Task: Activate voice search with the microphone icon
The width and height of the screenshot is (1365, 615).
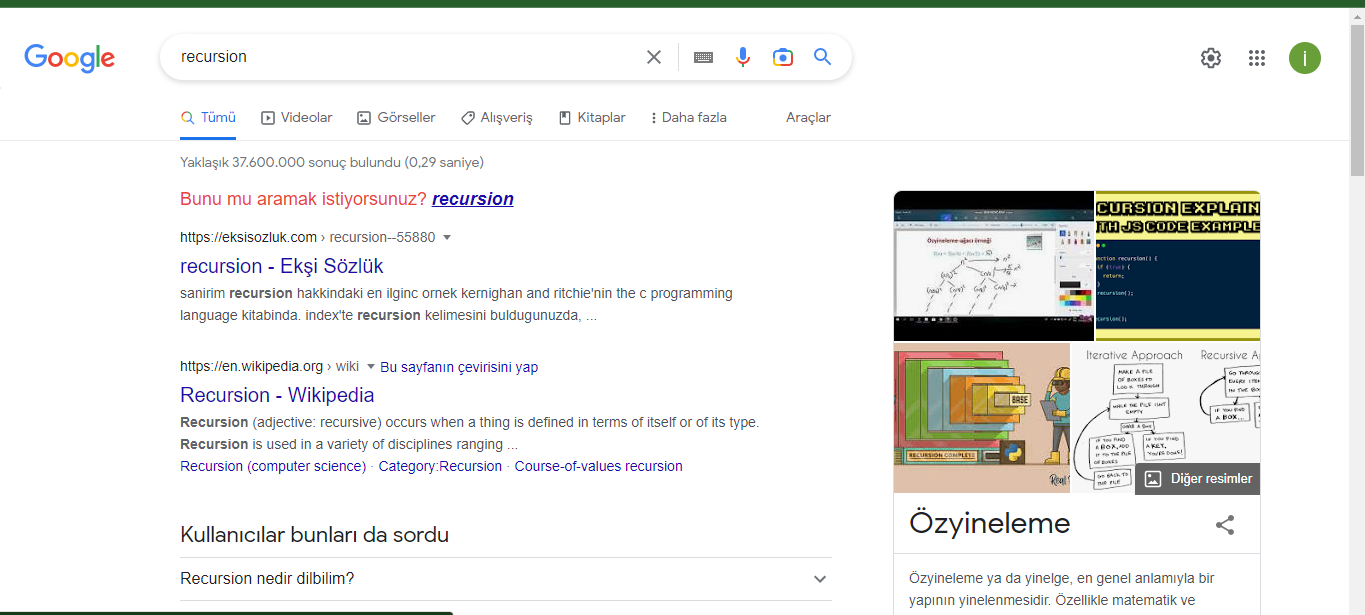Action: tap(742, 57)
